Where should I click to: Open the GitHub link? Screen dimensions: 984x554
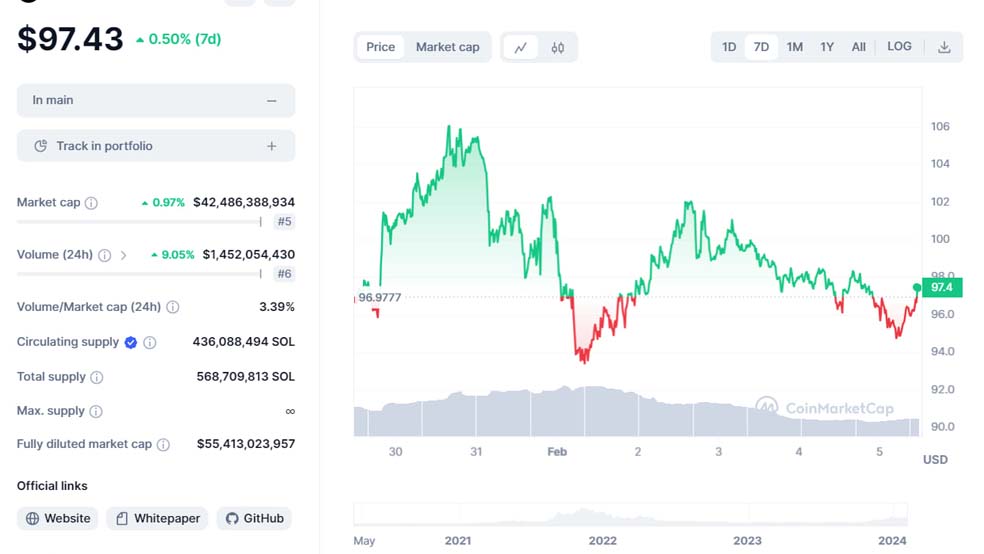click(x=254, y=518)
